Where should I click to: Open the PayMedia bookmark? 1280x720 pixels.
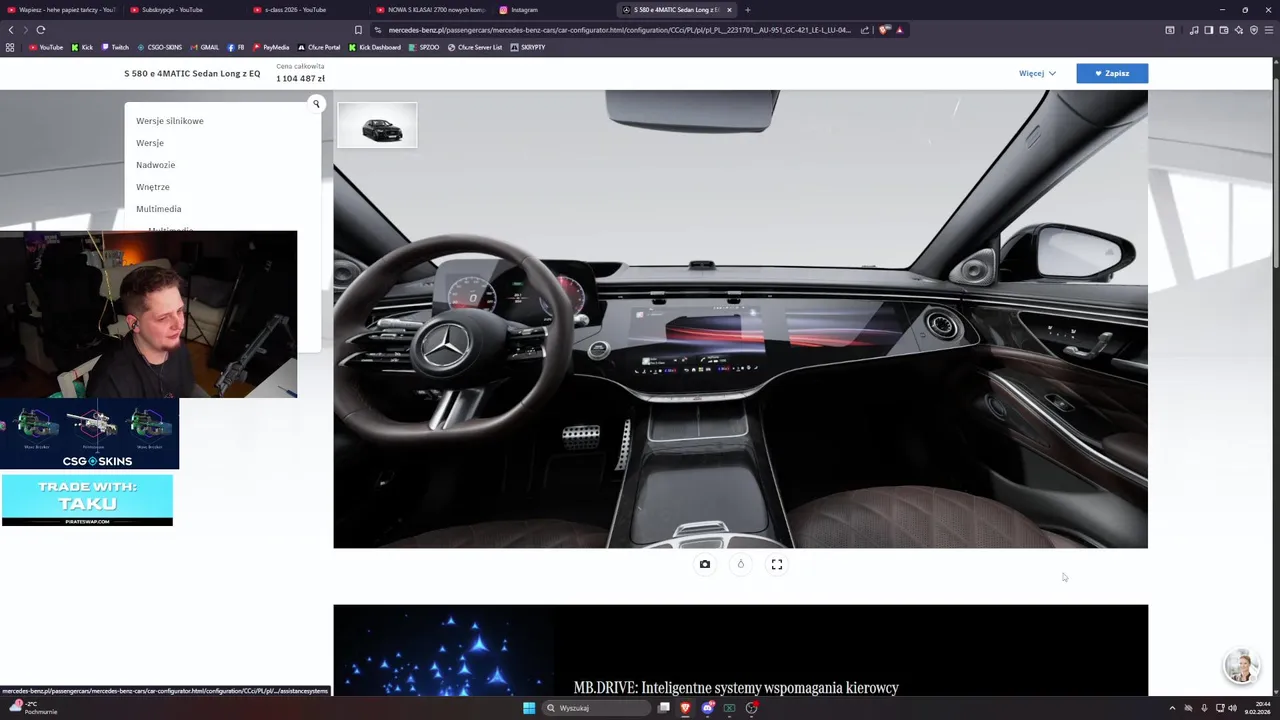271,47
